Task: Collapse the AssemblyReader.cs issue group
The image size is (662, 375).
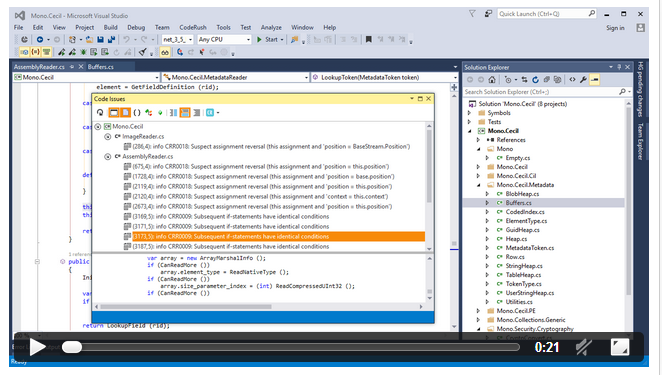Action: click(108, 157)
